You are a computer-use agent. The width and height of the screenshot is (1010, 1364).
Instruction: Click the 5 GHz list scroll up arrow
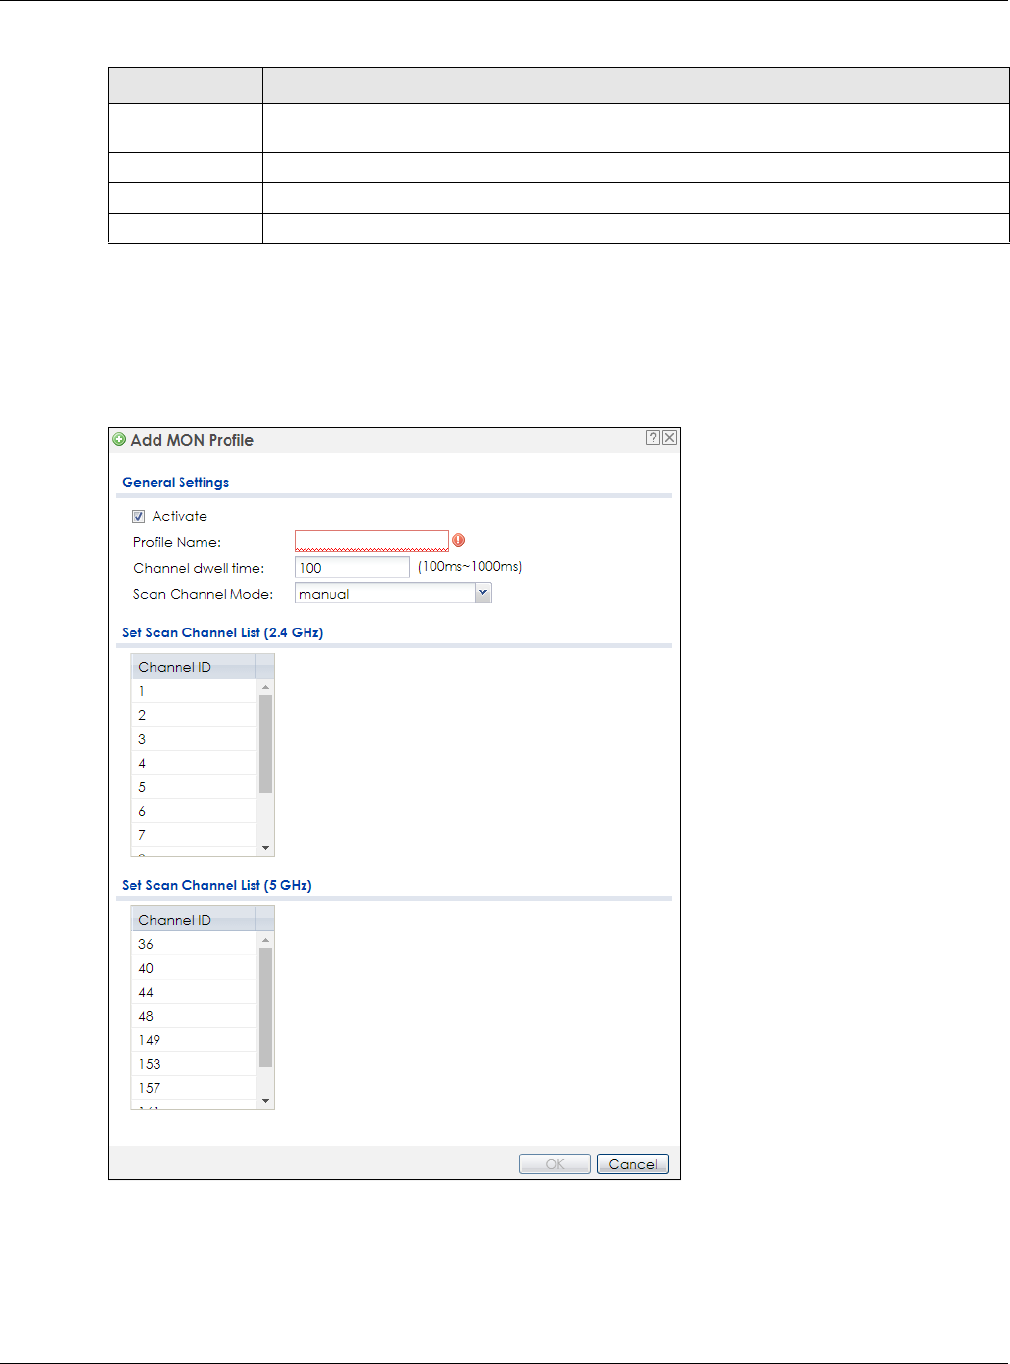click(265, 940)
